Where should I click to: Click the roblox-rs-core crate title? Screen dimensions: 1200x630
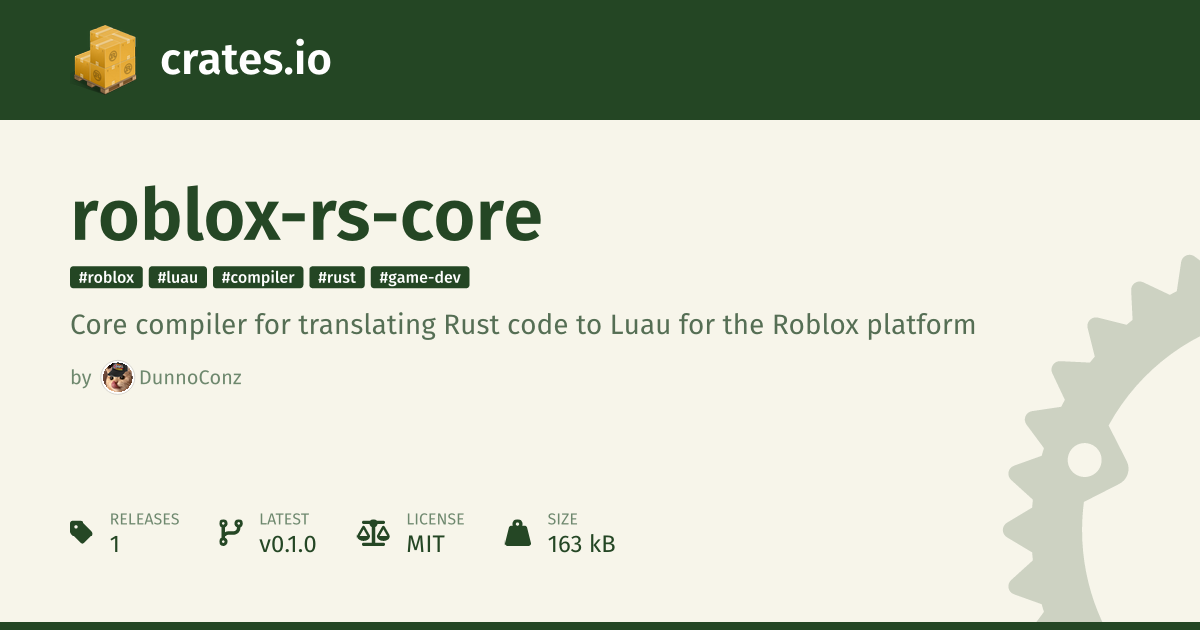tap(306, 215)
